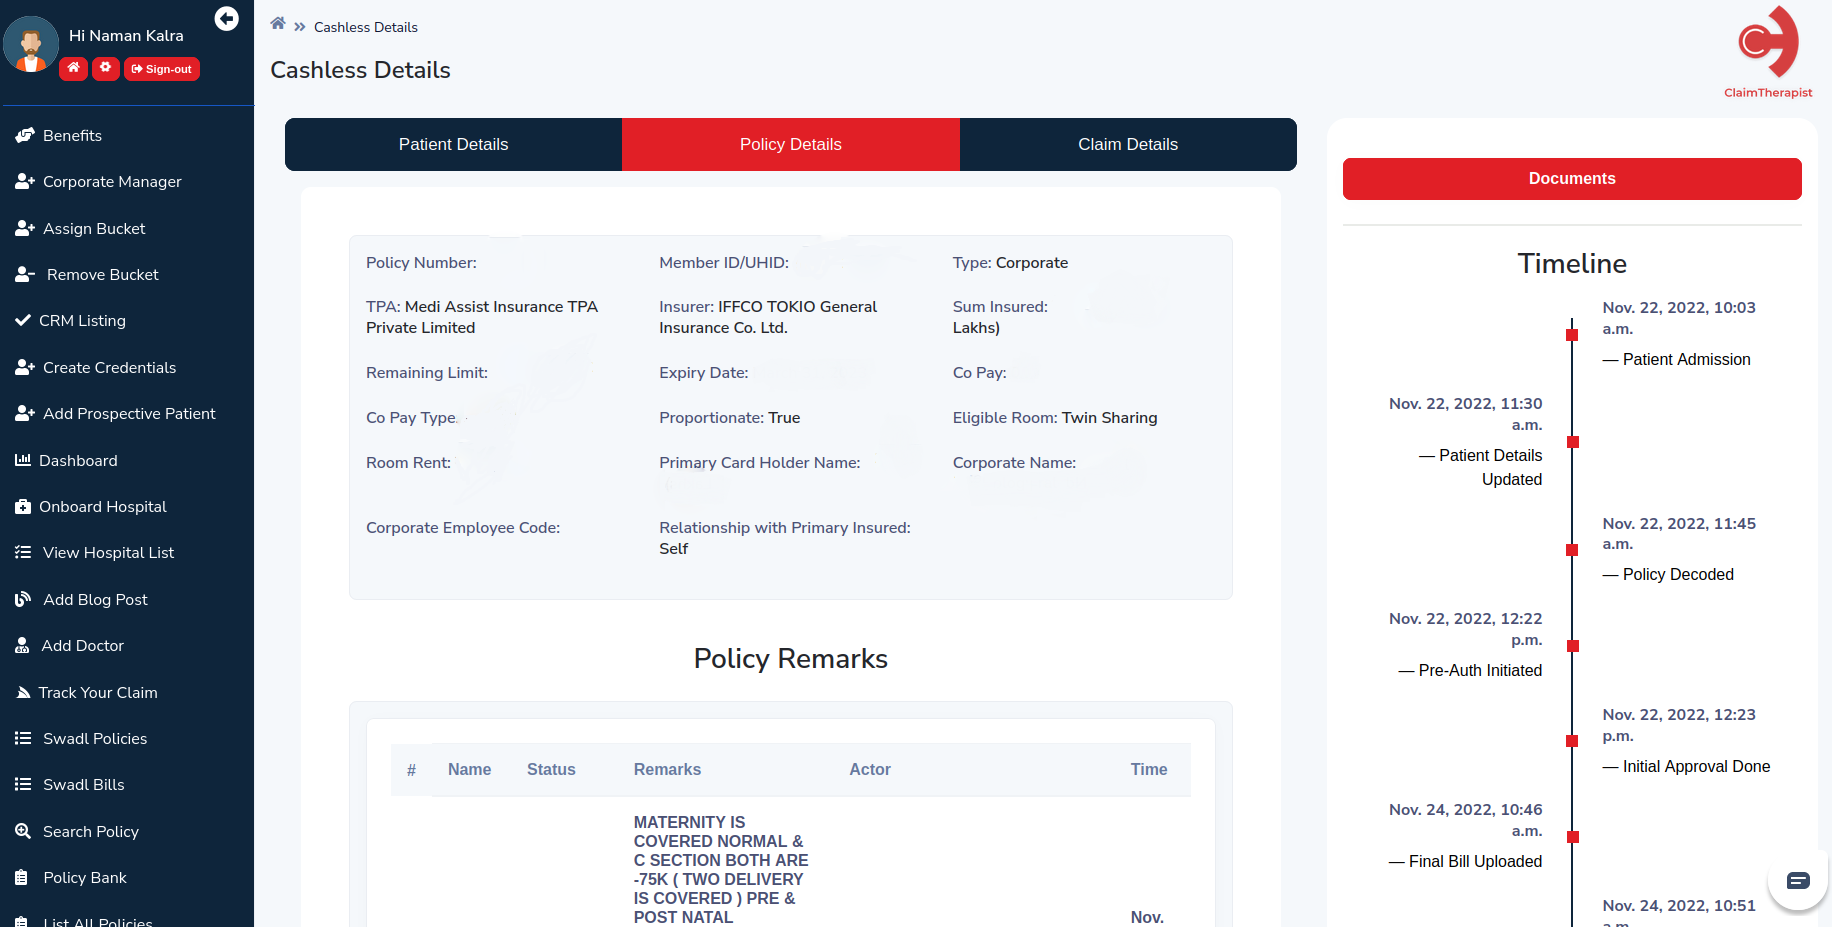Click the Pre-Auth Initiated timeline marker
The height and width of the screenshot is (927, 1832).
pyautogui.click(x=1572, y=646)
